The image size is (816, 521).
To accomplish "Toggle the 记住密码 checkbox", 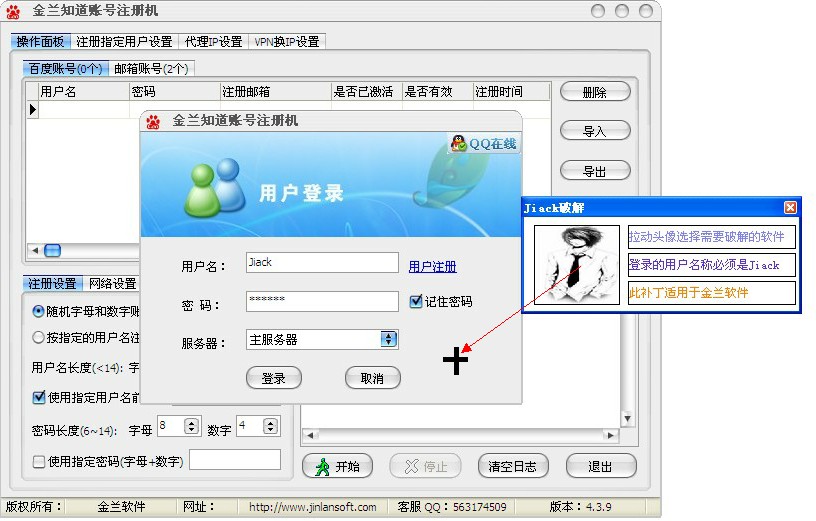I will coord(416,301).
